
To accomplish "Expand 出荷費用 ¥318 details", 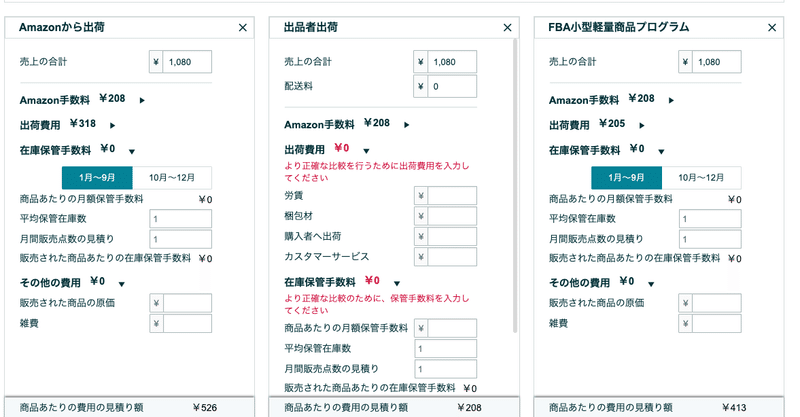I will click(x=112, y=125).
